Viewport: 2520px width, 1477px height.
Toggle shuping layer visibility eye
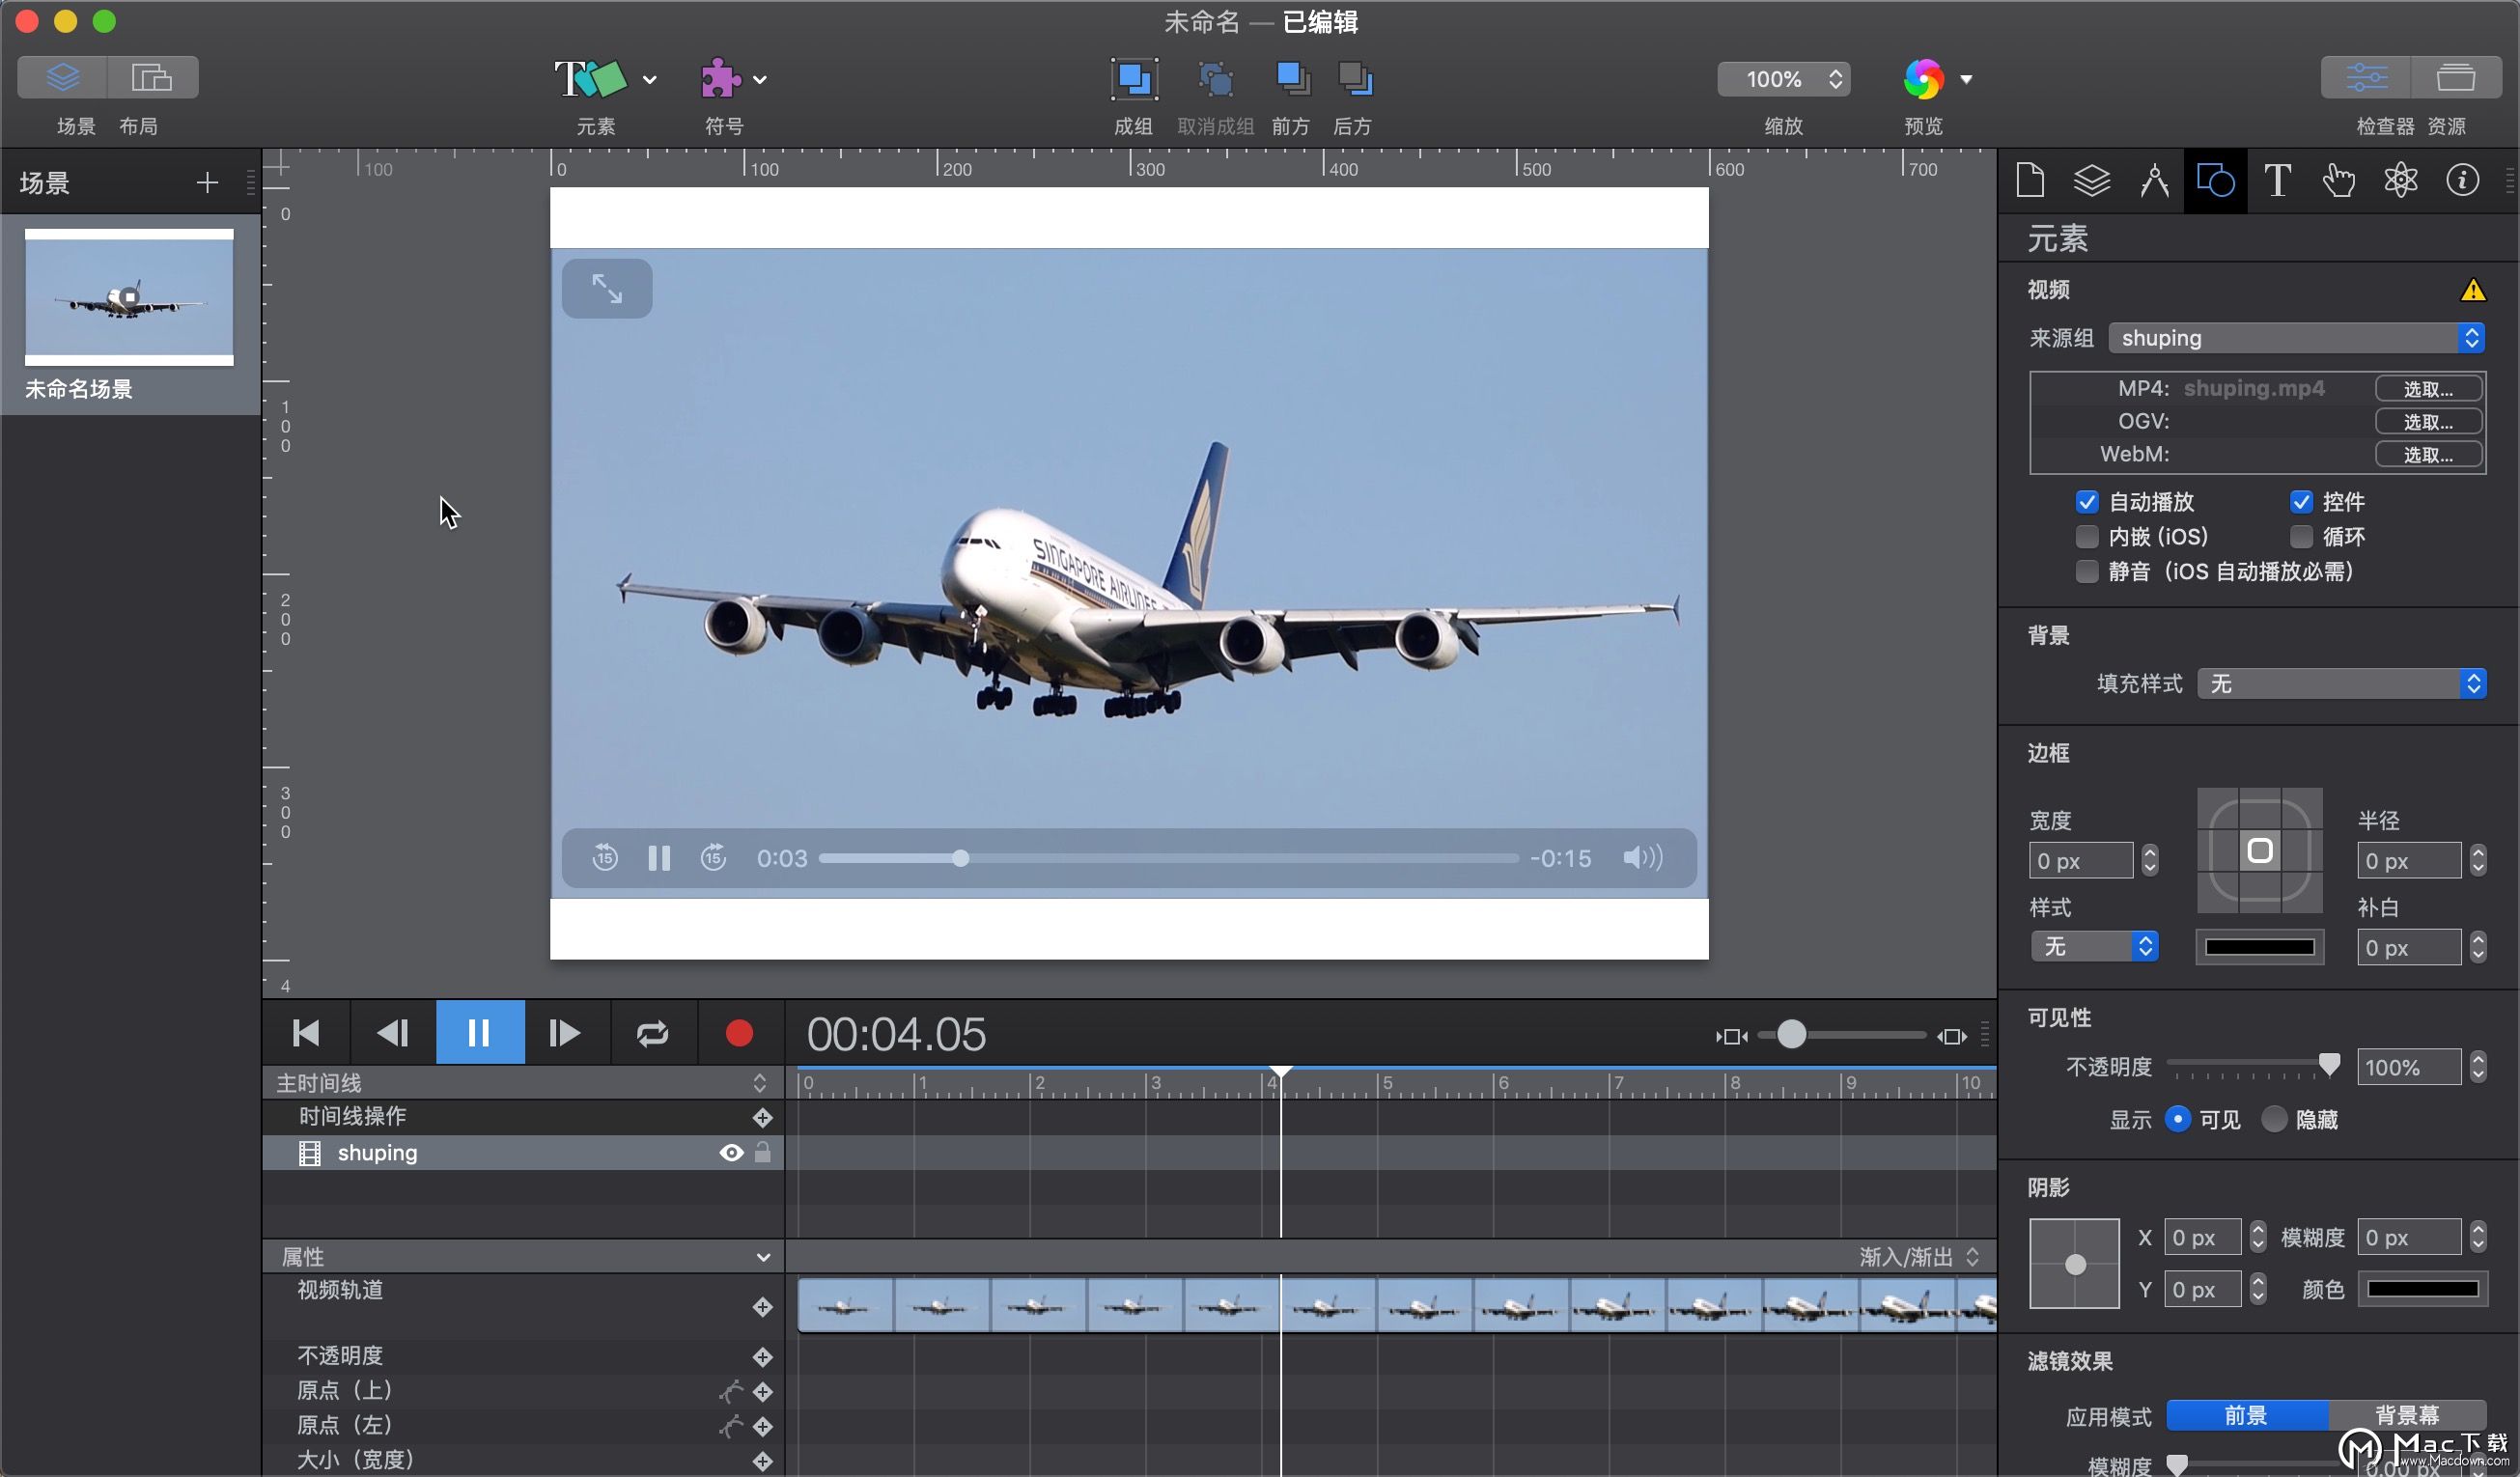click(732, 1152)
